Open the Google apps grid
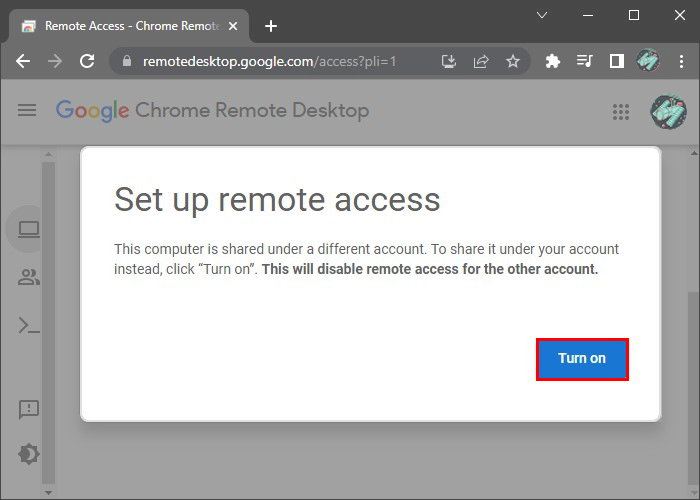This screenshot has height=500, width=700. click(620, 112)
